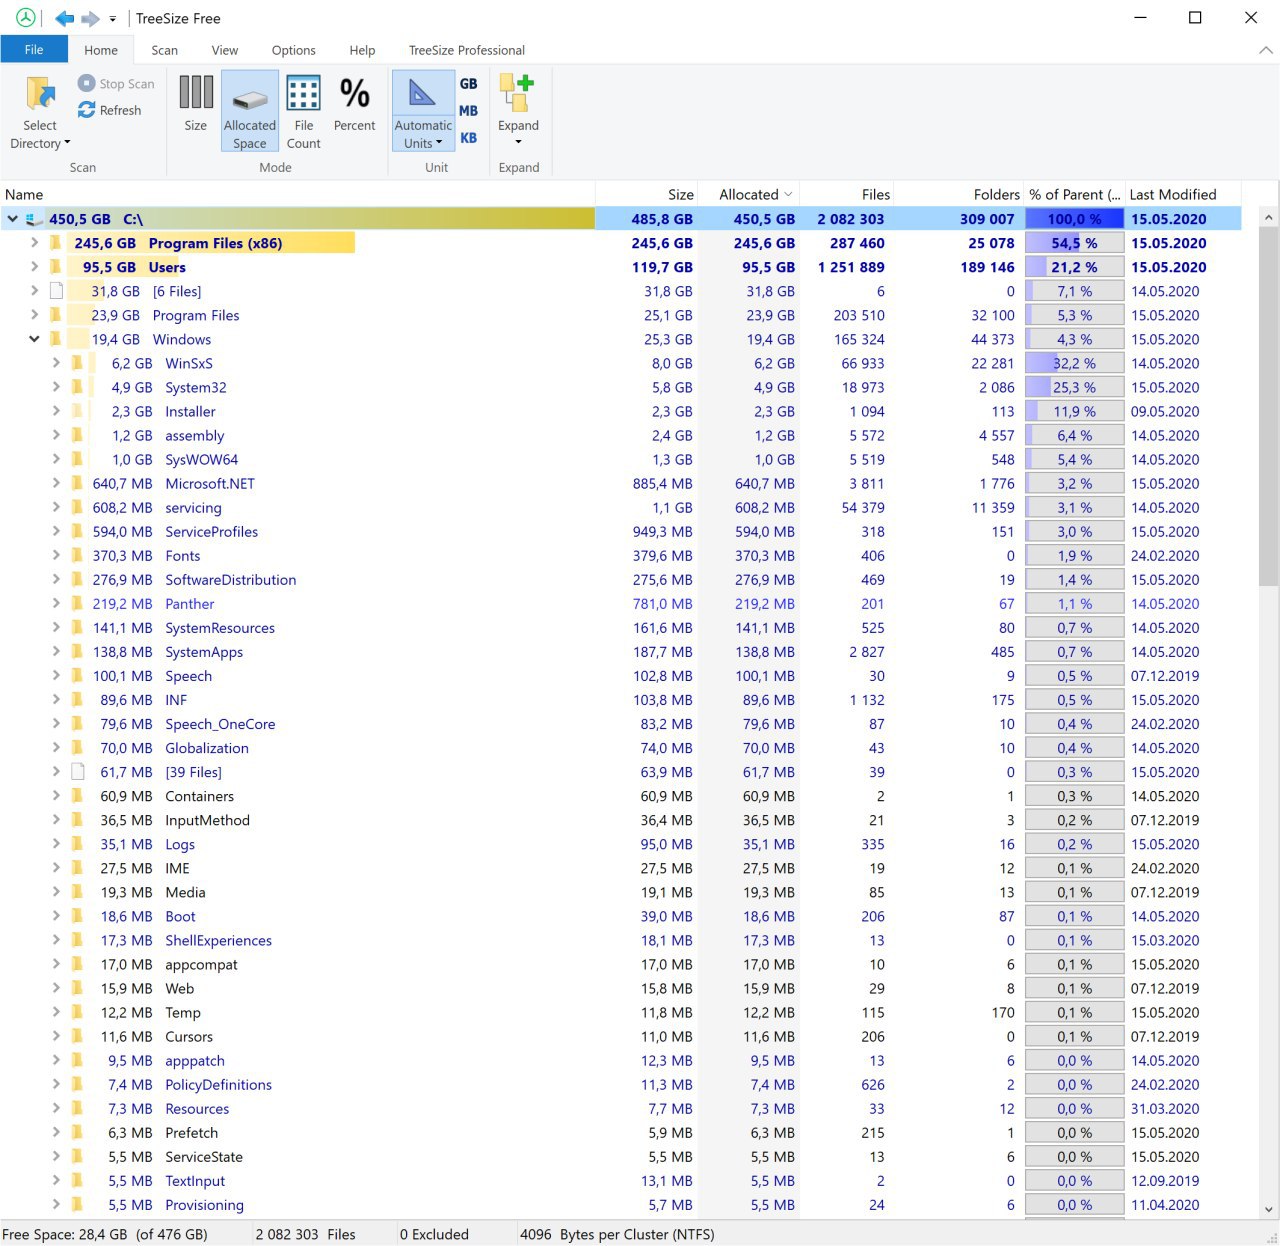Sort by the Folders column header

point(959,194)
